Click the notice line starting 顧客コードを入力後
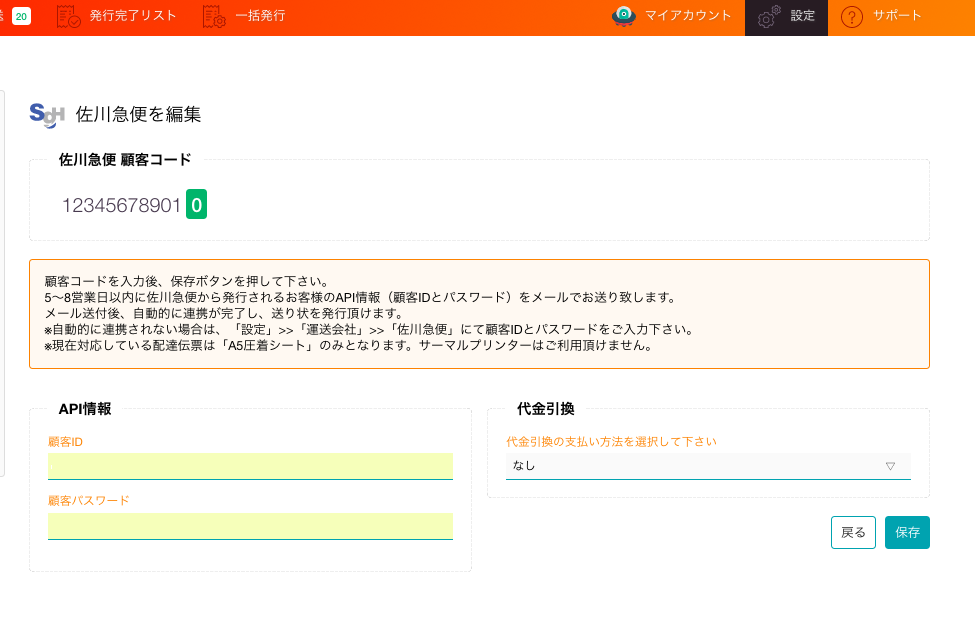Image resolution: width=975 pixels, height=631 pixels. click(x=187, y=281)
